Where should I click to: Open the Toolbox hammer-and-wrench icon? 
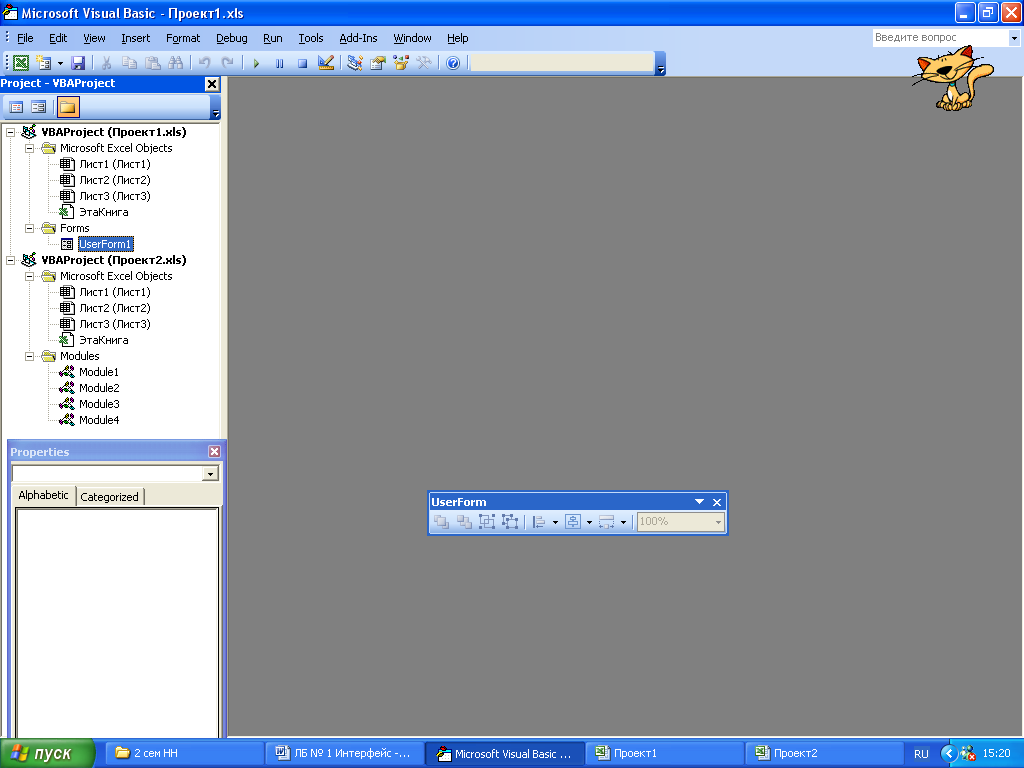point(423,63)
